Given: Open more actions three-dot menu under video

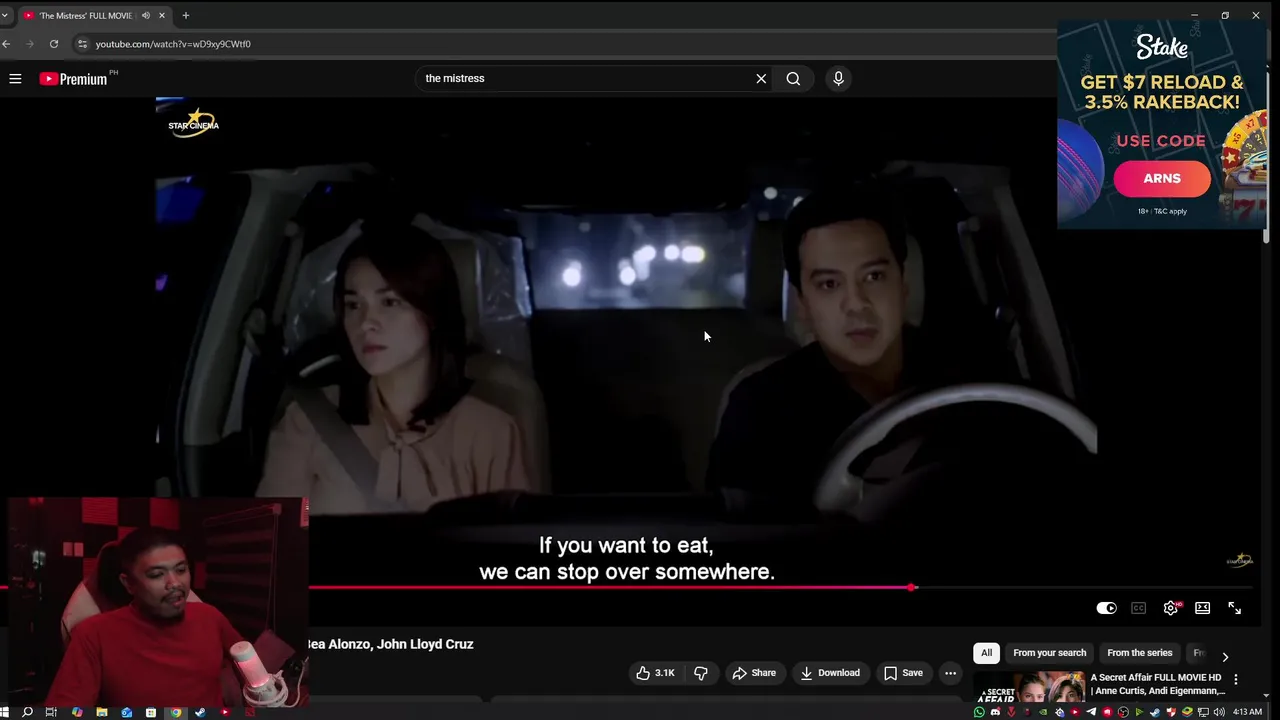Looking at the screenshot, I should point(950,673).
